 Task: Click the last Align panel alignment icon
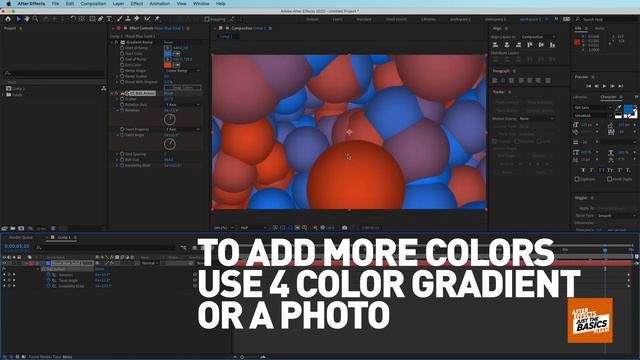click(x=552, y=45)
